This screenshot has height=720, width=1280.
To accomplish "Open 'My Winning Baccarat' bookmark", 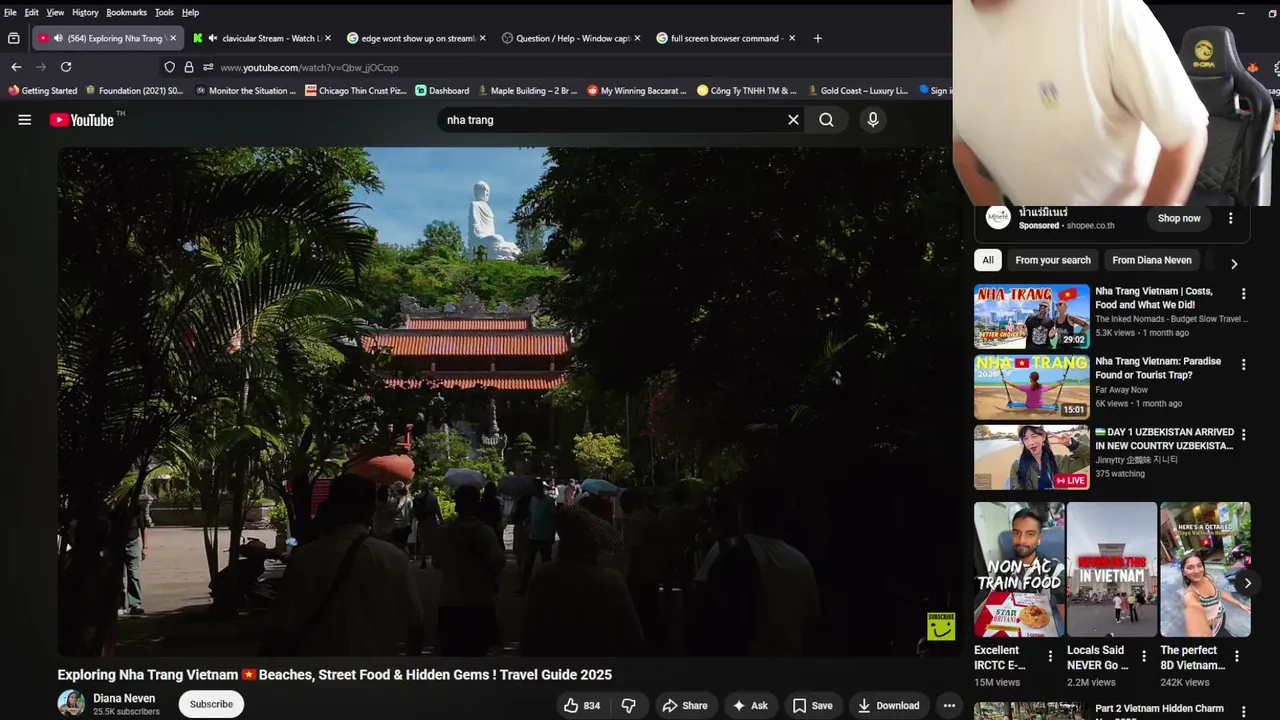I will 637,90.
